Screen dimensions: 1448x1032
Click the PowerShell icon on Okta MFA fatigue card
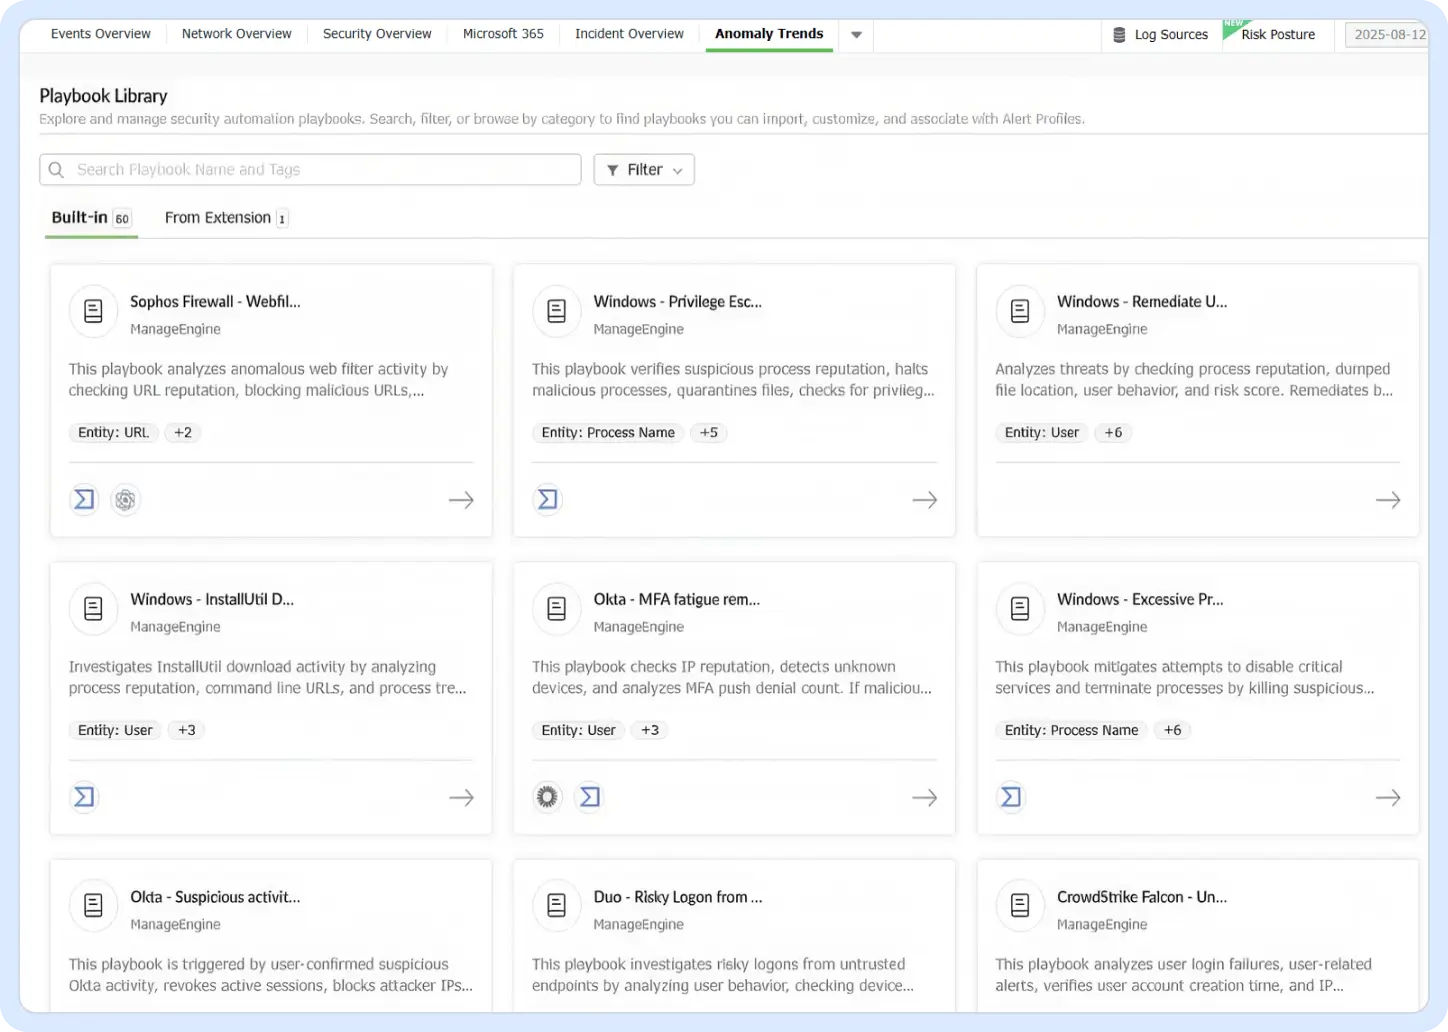tap(590, 797)
